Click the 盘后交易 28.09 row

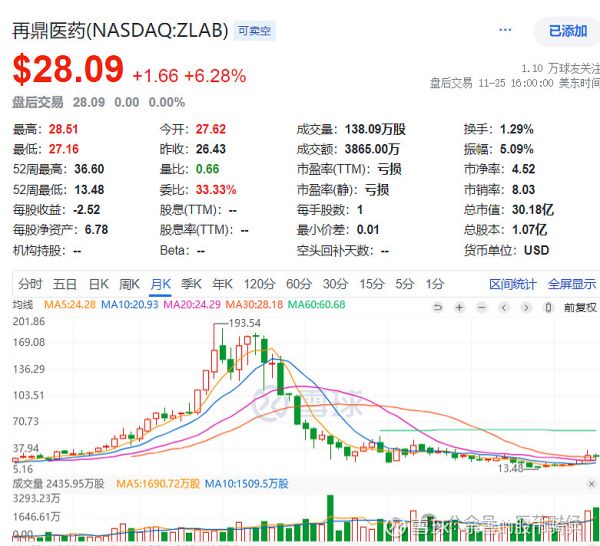[99, 102]
